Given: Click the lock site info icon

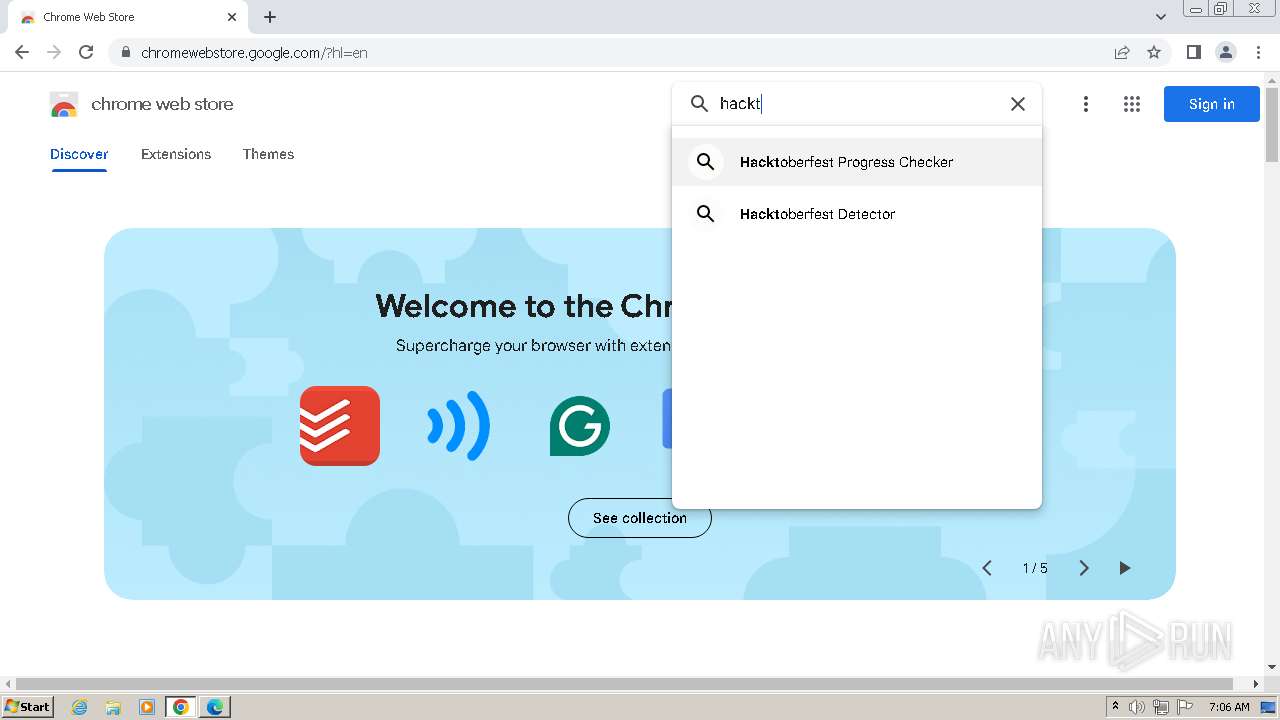Looking at the screenshot, I should tap(125, 53).
